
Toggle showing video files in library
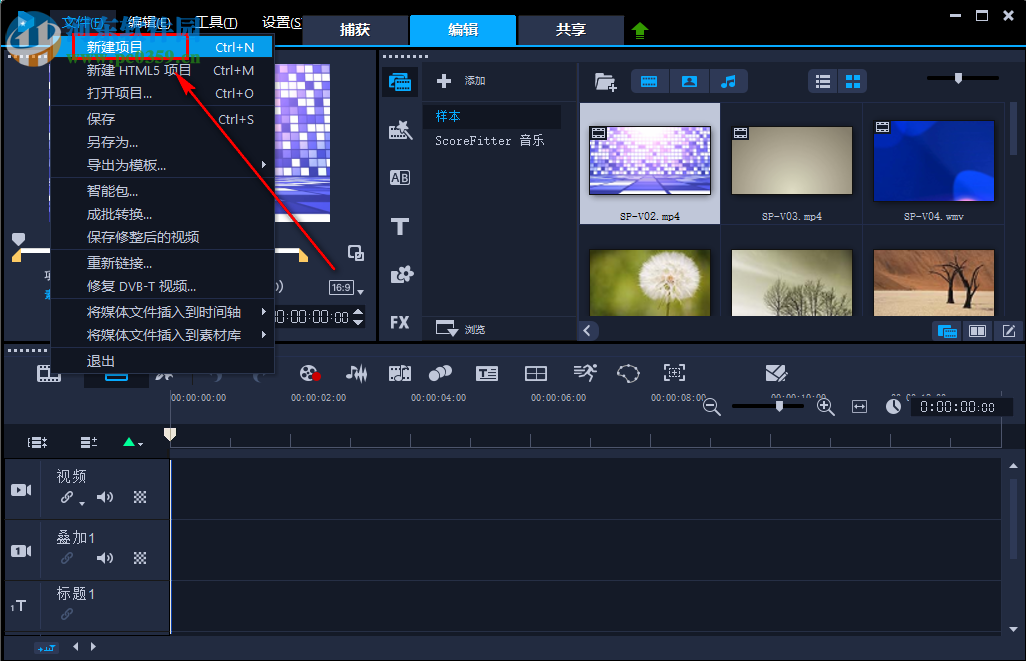[649, 81]
